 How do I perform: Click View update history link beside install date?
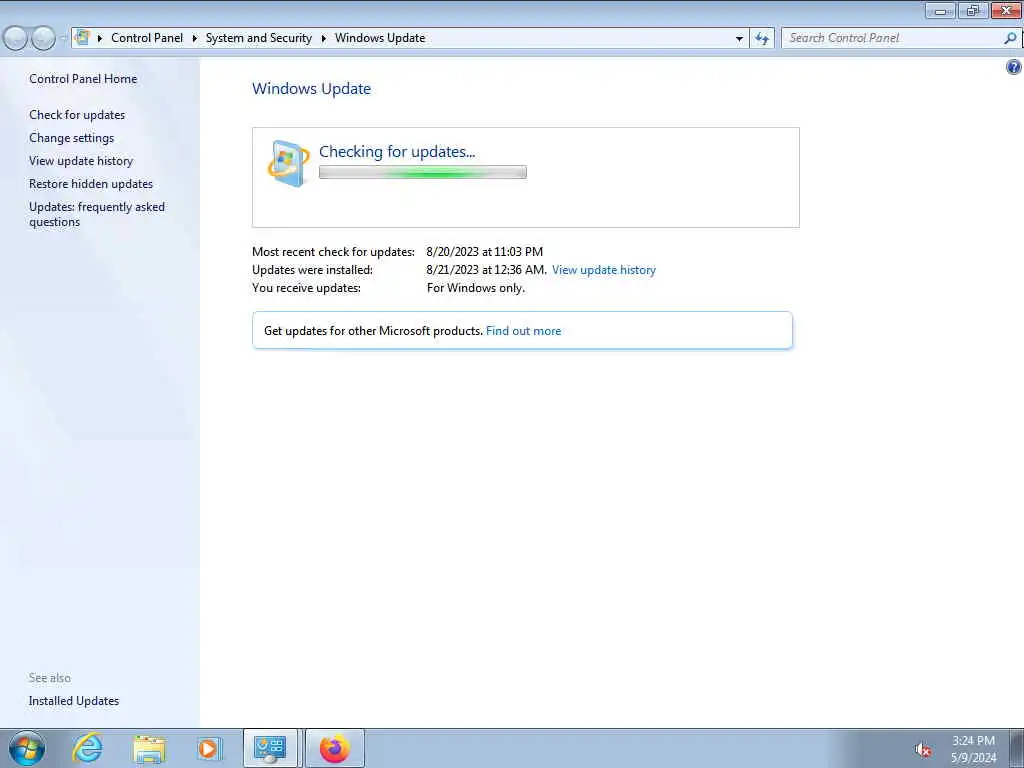click(x=603, y=270)
